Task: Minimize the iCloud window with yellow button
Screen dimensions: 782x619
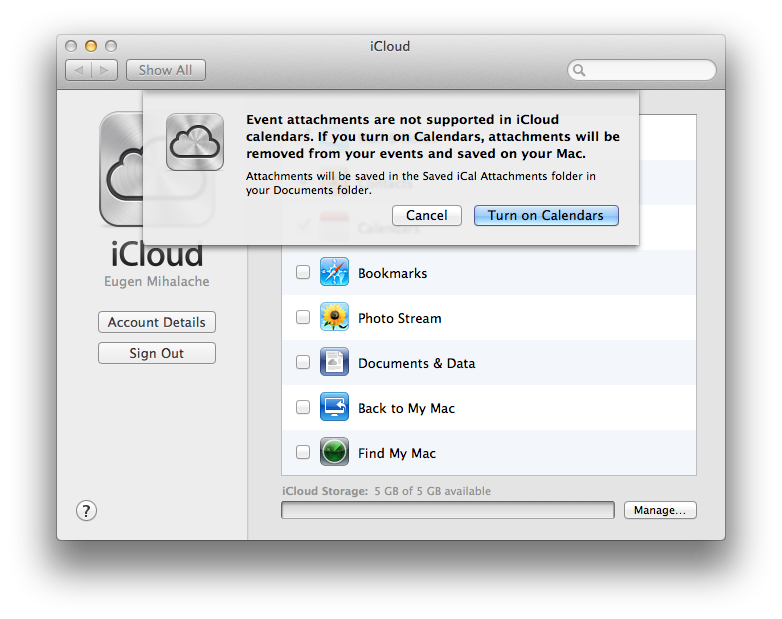Action: [91, 46]
